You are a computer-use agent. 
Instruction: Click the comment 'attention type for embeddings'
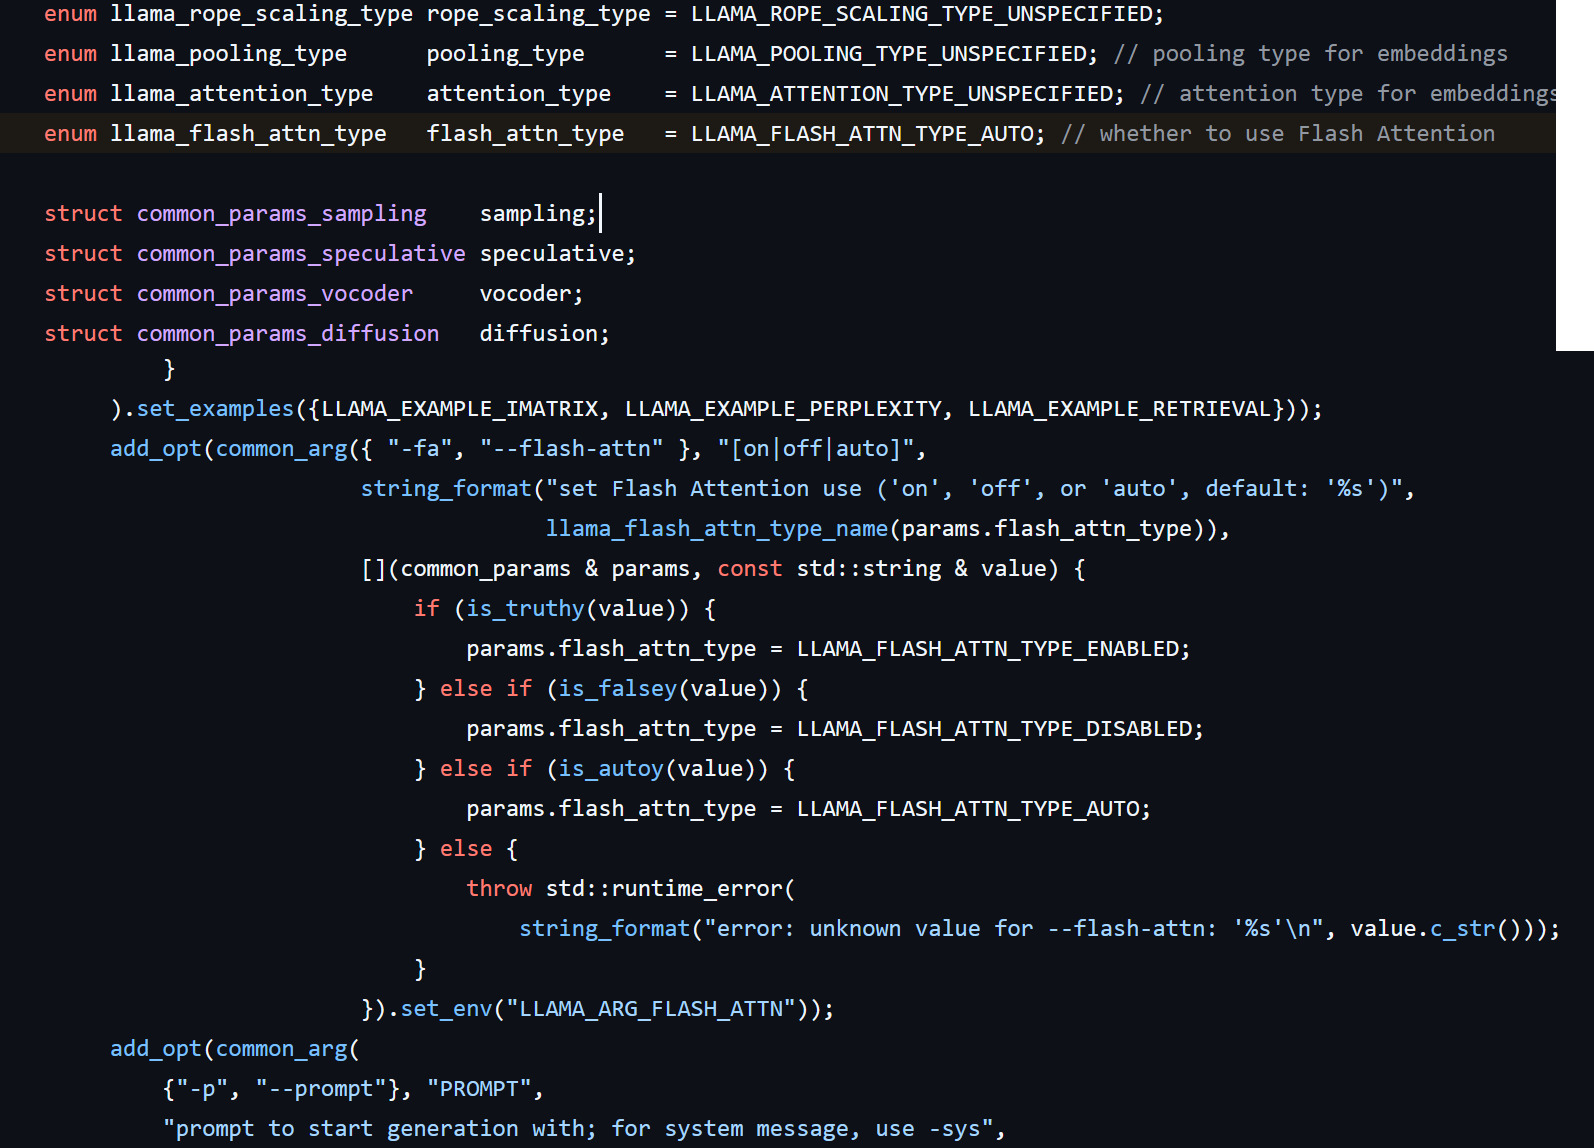1348,94
